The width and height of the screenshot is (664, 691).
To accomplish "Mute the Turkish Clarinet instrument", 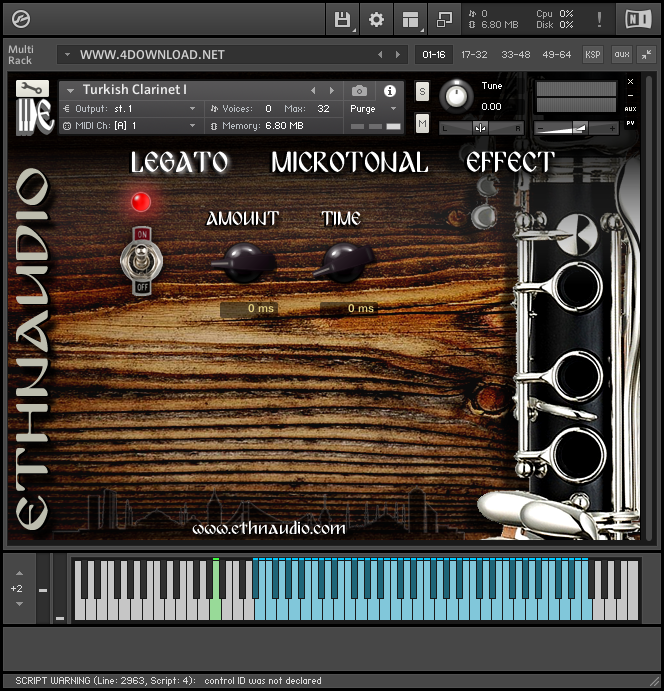I will click(422, 123).
